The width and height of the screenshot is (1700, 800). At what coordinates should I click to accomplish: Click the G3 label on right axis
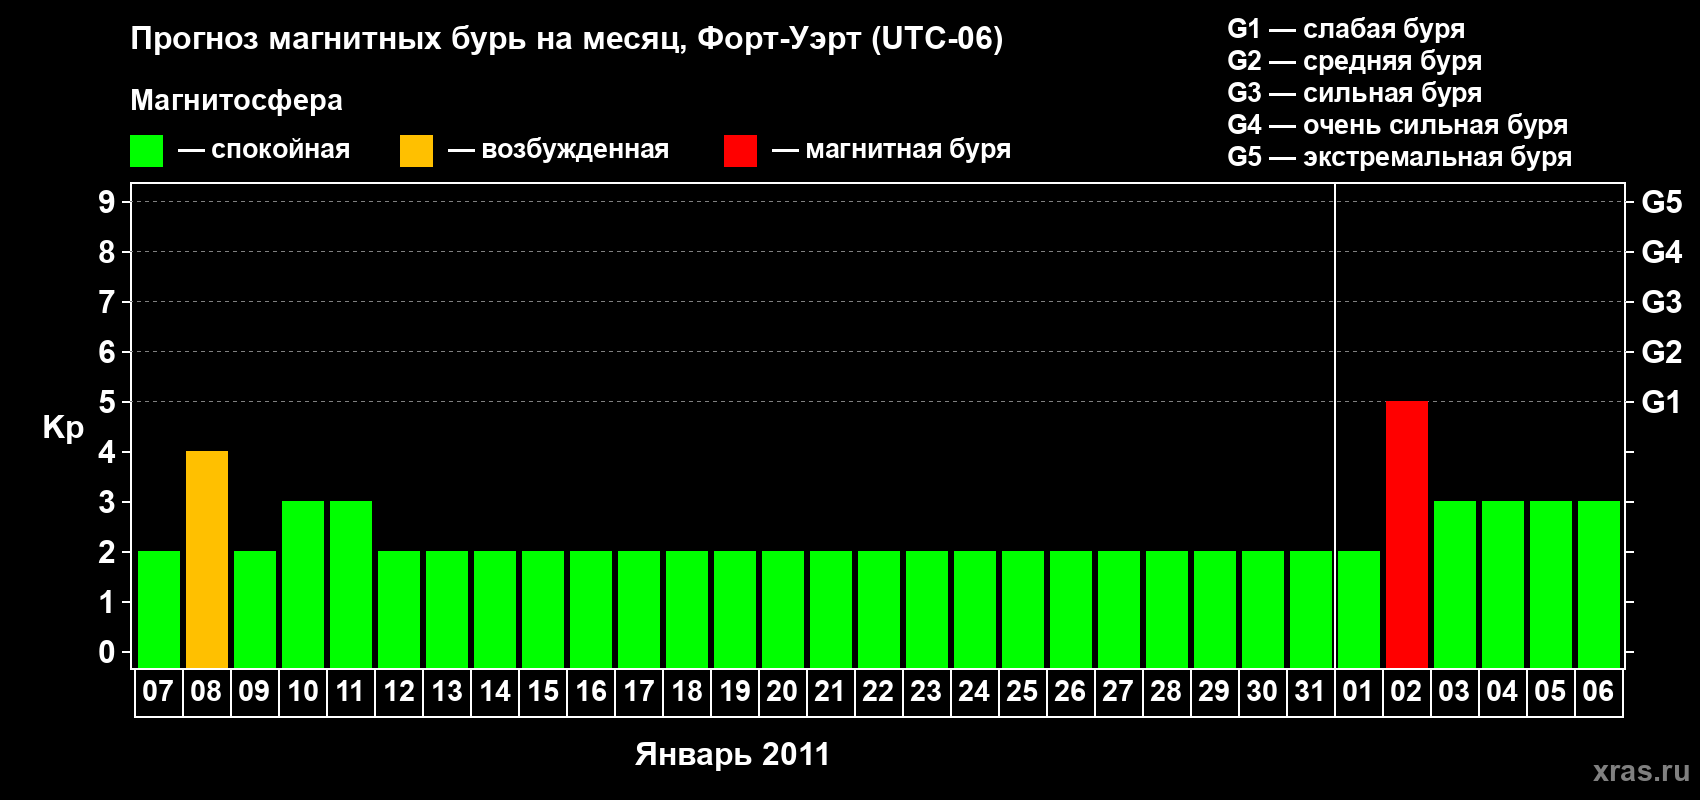[x=1661, y=302]
